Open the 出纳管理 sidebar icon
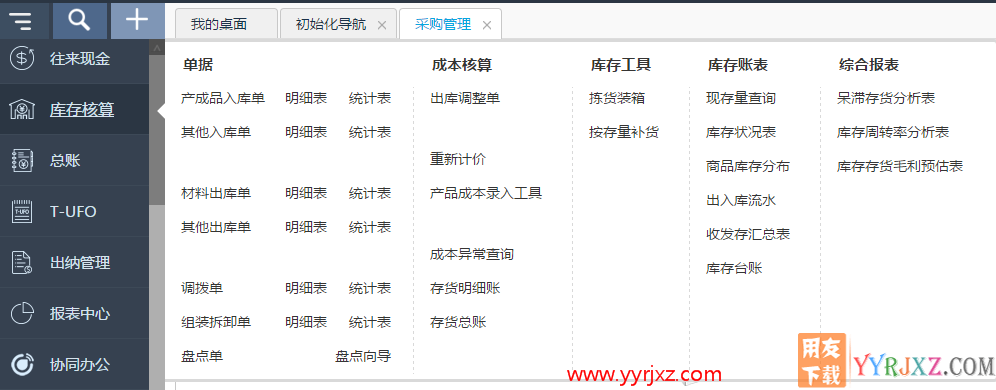The image size is (996, 390). [x=23, y=262]
